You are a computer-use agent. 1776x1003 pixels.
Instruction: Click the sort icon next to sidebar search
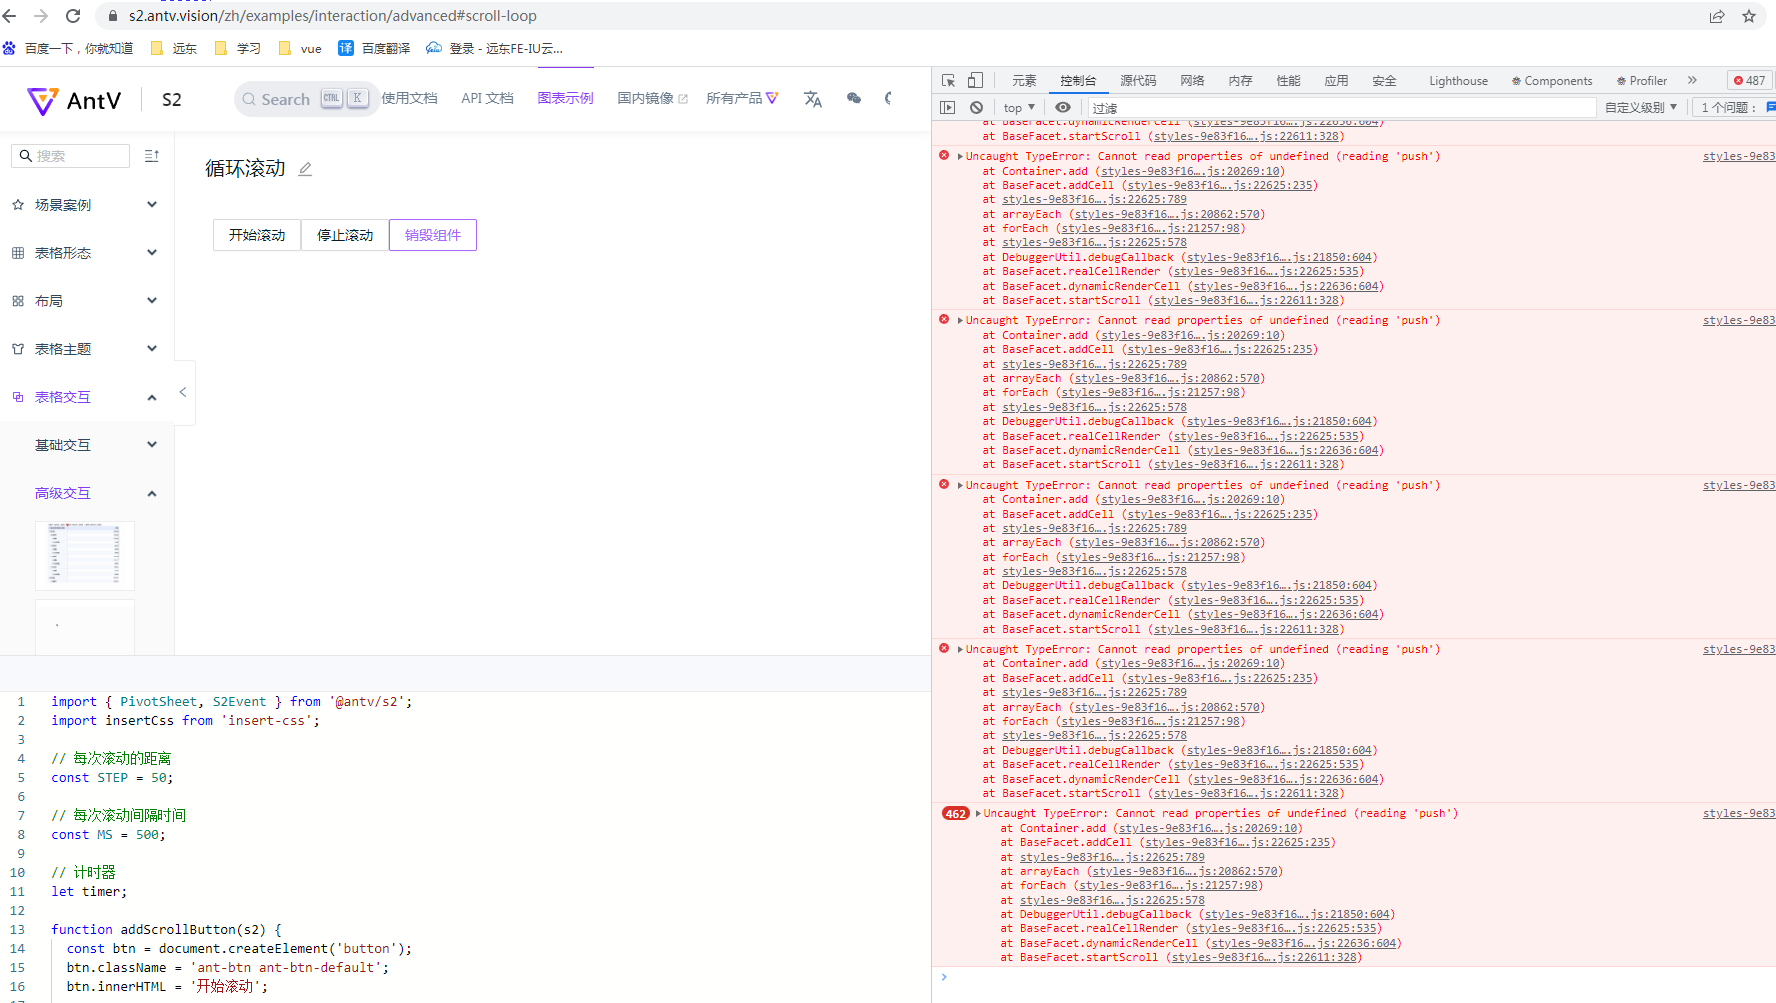151,156
